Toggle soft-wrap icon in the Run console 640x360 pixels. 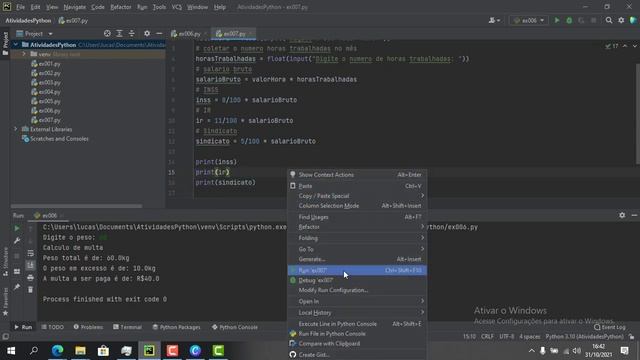tap(30, 253)
